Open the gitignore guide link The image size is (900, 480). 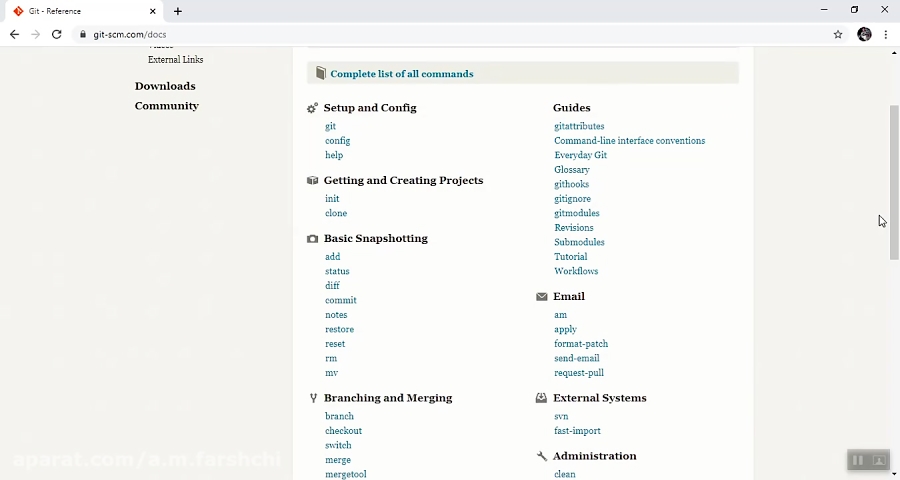tap(572, 199)
